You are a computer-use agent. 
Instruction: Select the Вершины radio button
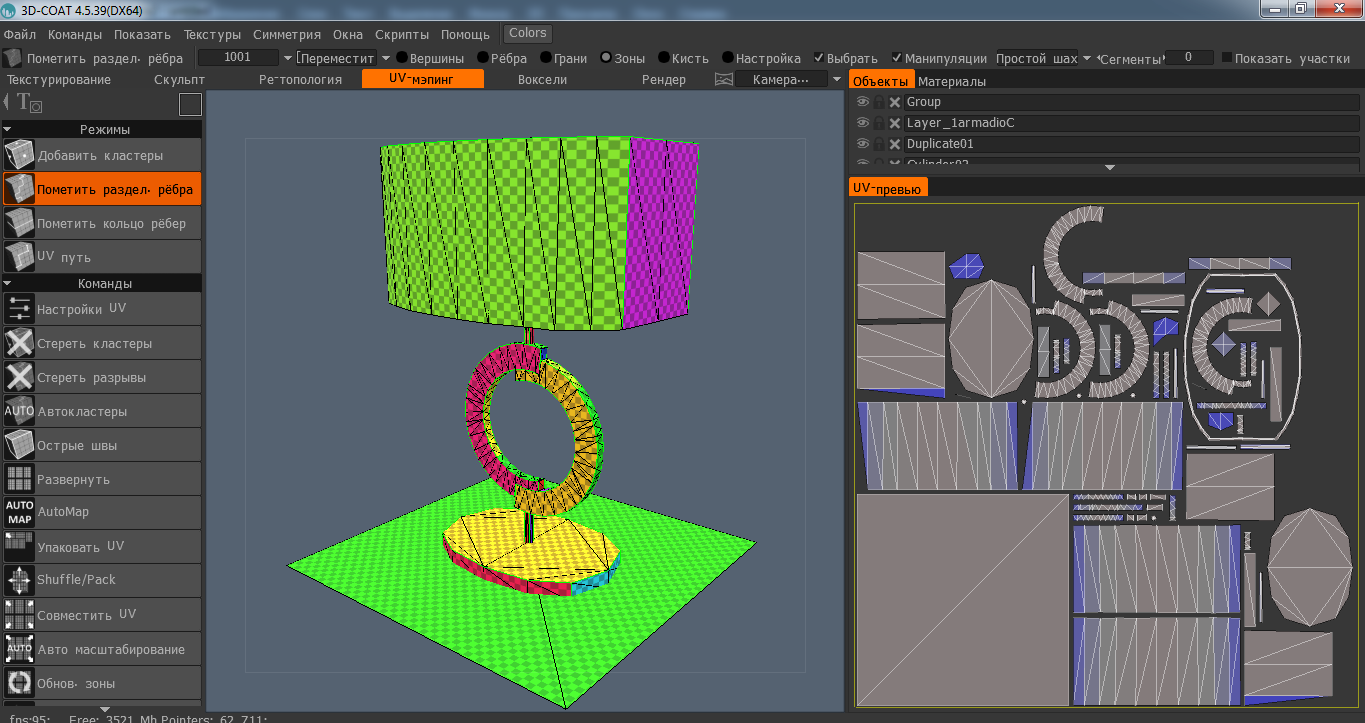[x=402, y=58]
